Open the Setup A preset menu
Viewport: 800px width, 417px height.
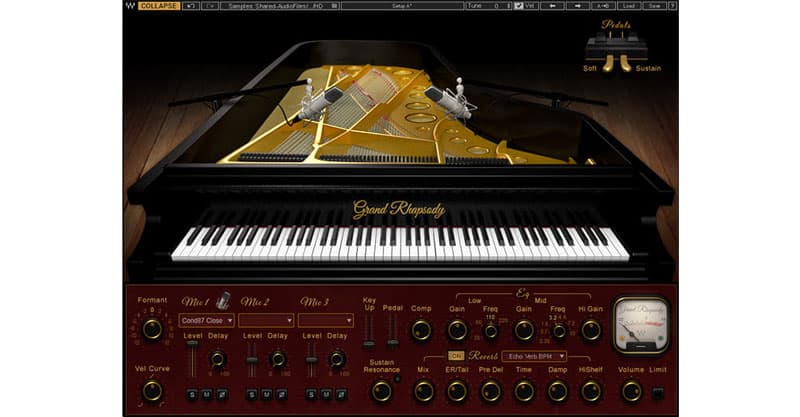pos(403,6)
